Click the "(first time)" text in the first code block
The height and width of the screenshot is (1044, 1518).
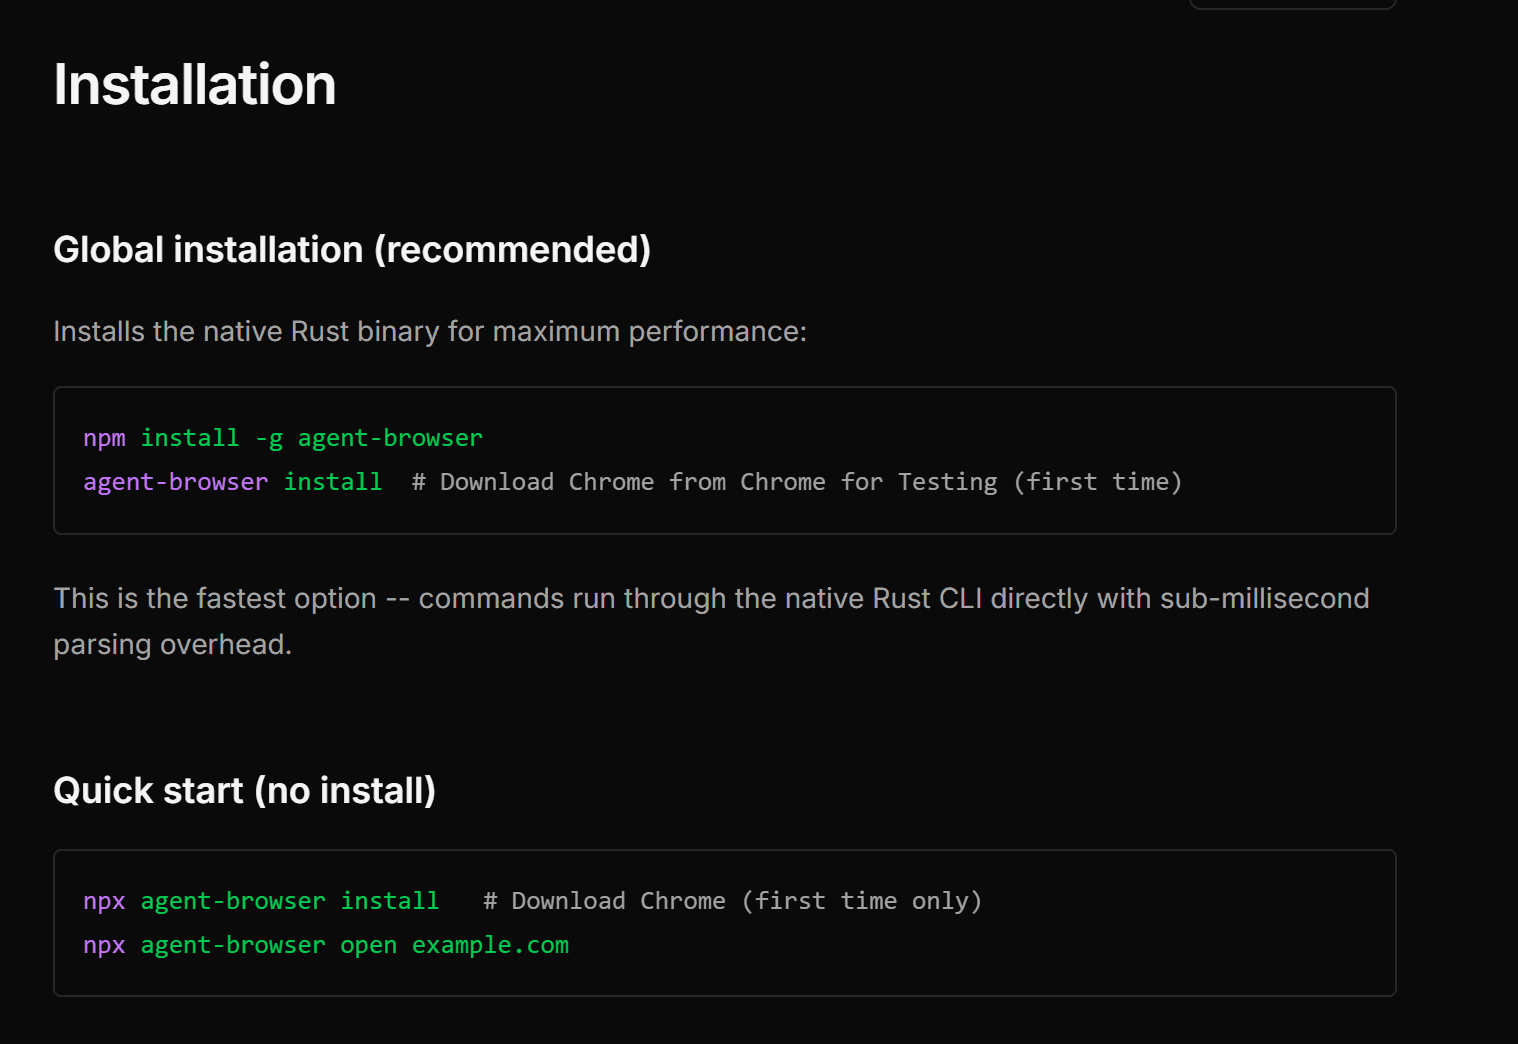point(1097,482)
